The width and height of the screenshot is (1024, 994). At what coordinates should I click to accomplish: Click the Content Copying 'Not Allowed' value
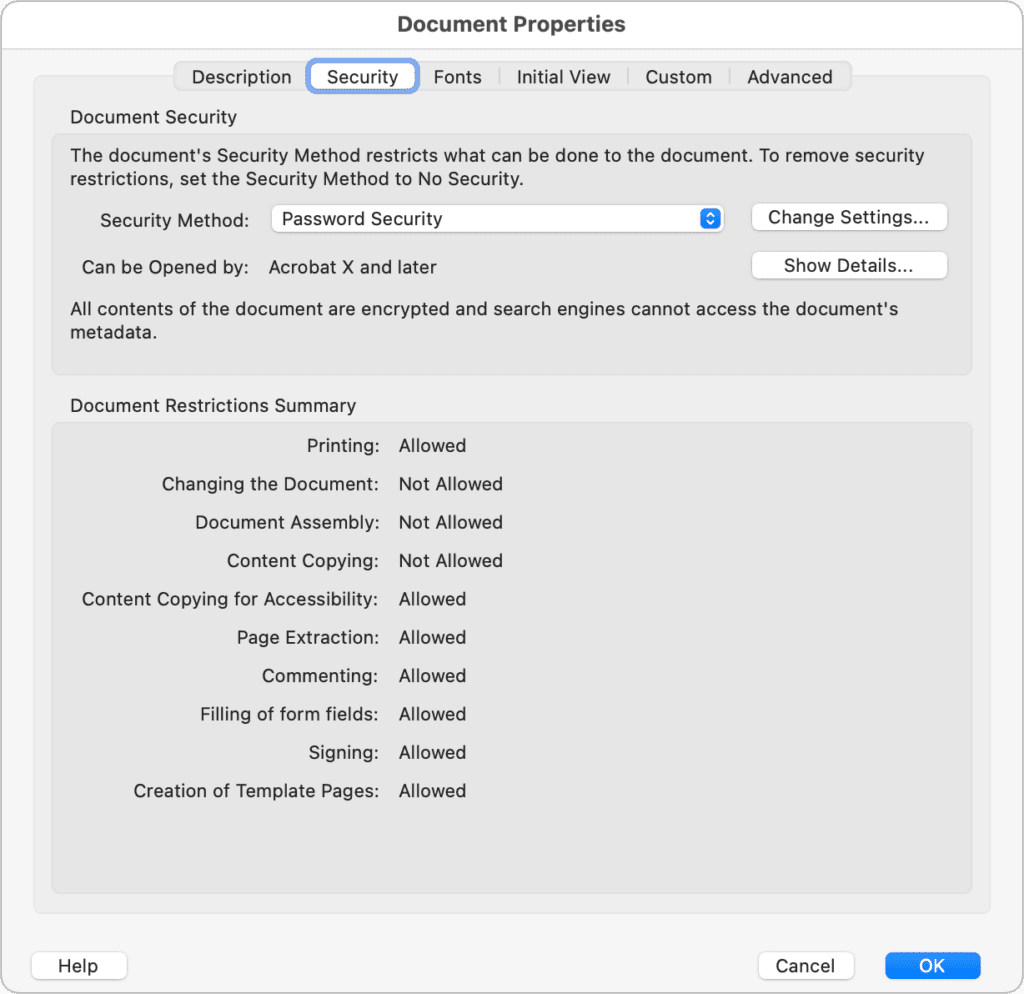[450, 561]
